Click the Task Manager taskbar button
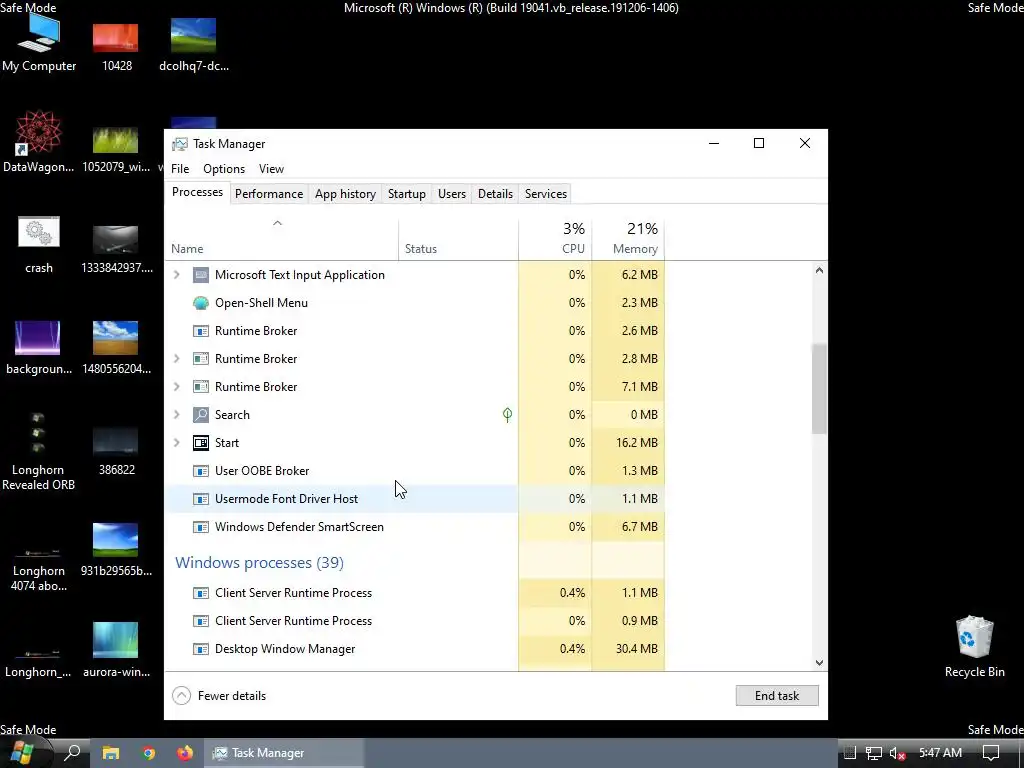The image size is (1024, 768). 283,753
